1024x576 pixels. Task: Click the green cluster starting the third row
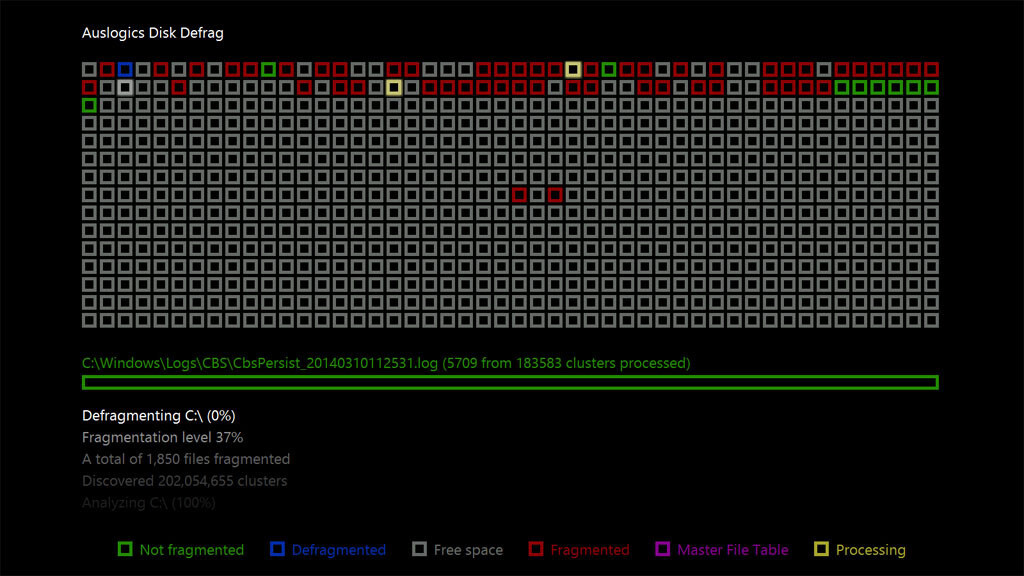coord(88,104)
